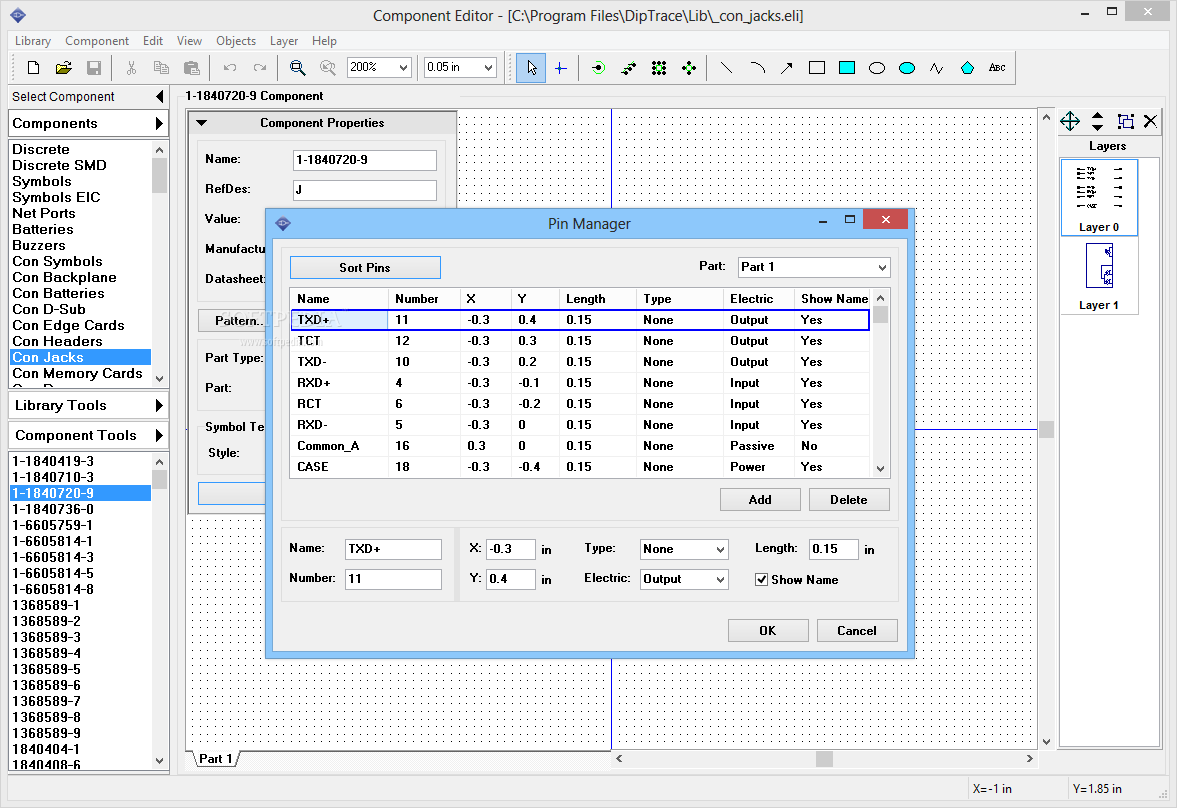This screenshot has height=808, width=1177.
Task: Select the Place pin row tool
Action: pos(629,68)
